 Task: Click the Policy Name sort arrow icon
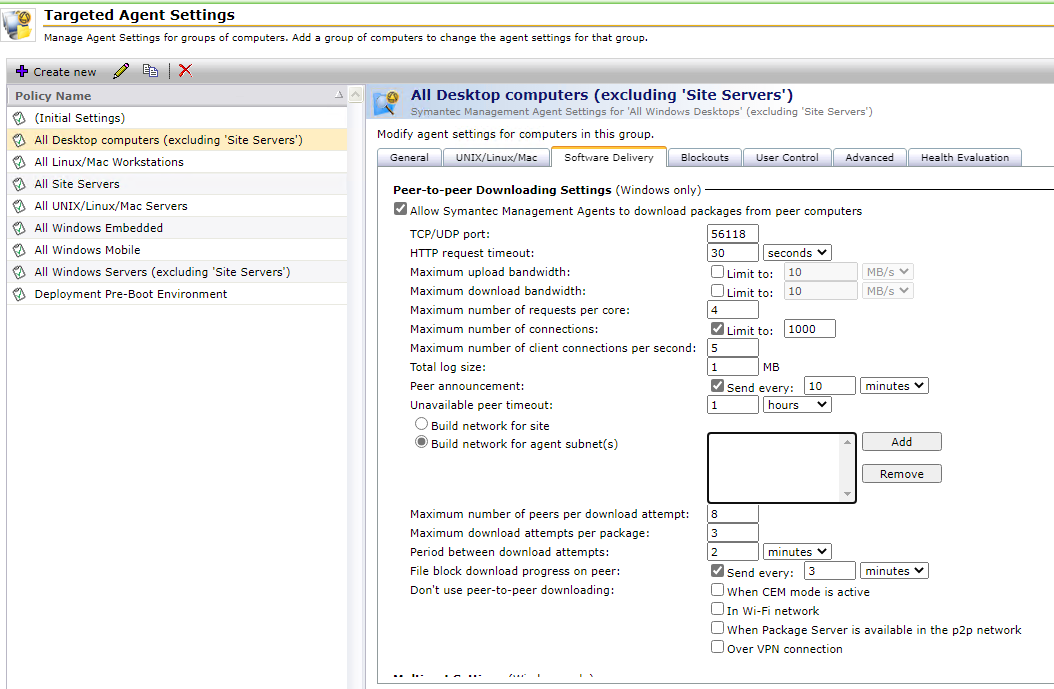point(339,95)
